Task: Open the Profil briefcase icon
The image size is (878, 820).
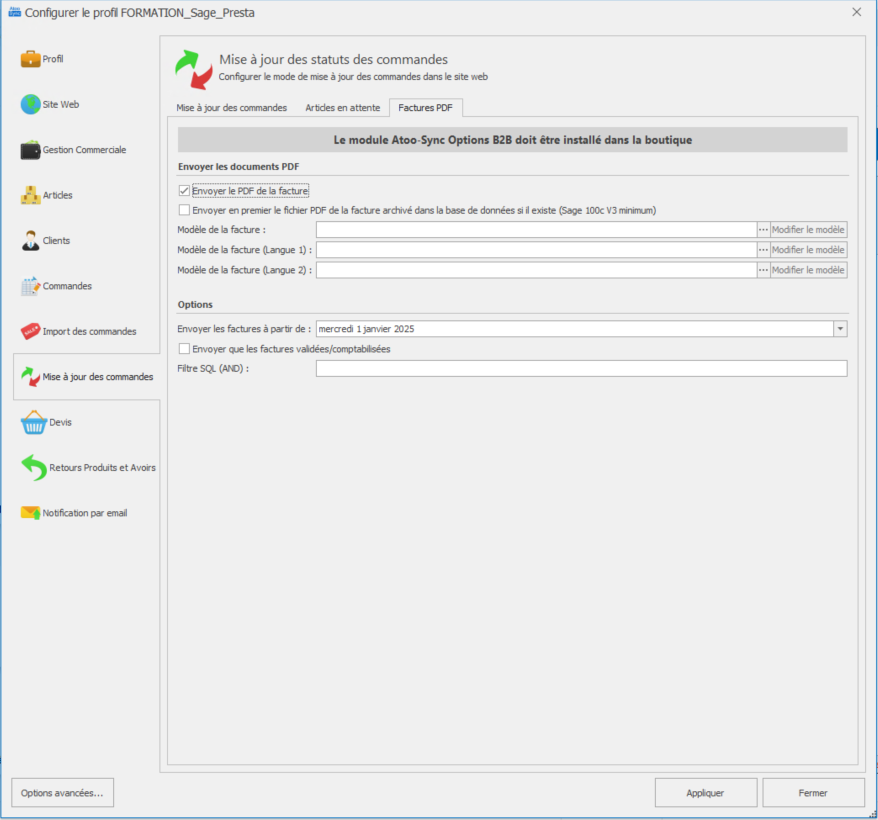Action: [x=31, y=59]
